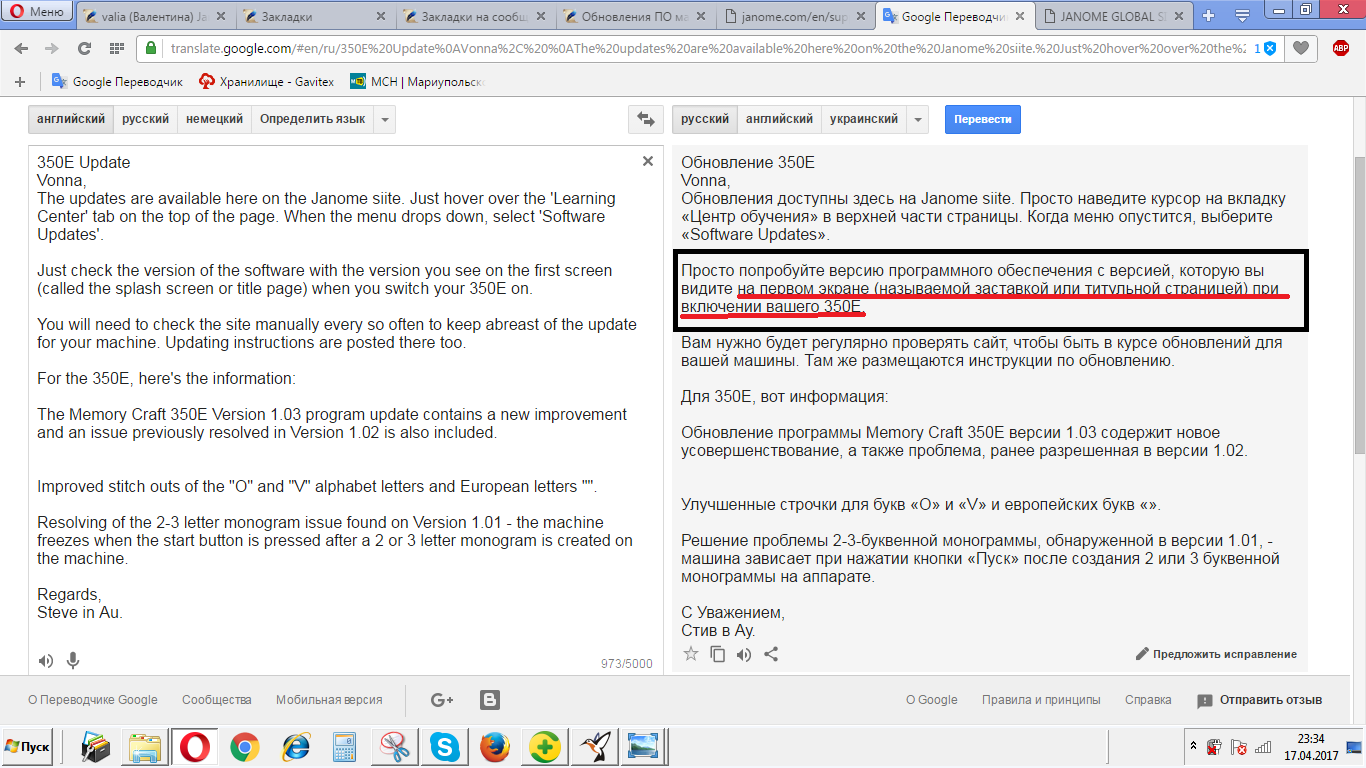This screenshot has height=768, width=1366.
Task: Add page to bookmarks with the heart icon
Action: (1300, 48)
